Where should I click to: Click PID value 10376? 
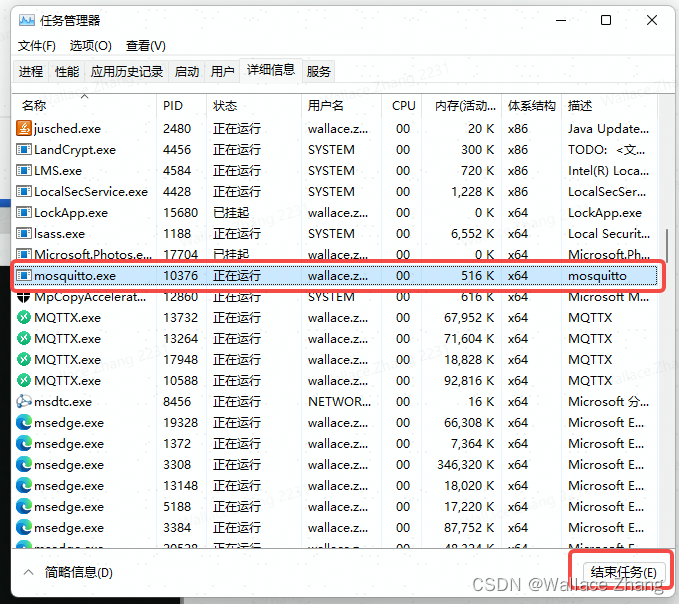coord(181,276)
